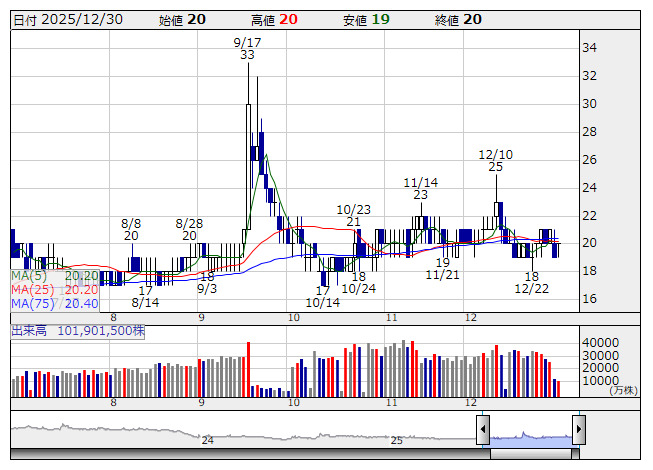Image resolution: width=653 pixels, height=470 pixels.
Task: Click the right range handle arrow in navigator
Action: click(578, 430)
